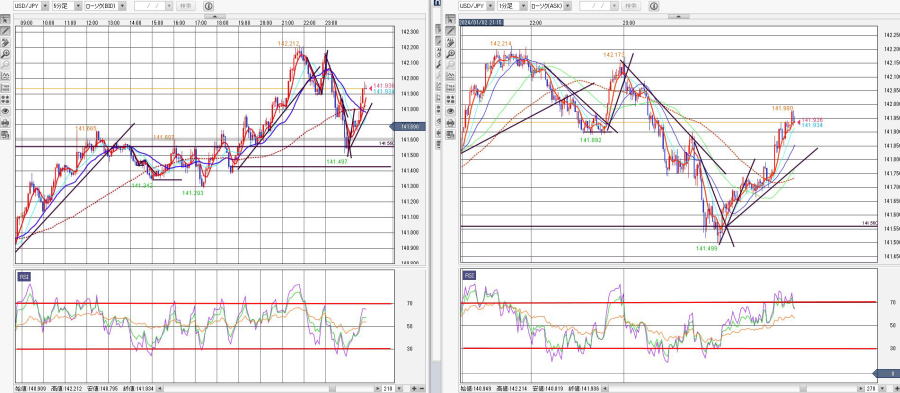This screenshot has height=393, width=900.
Task: Click the left chart scrollbar left arrow
Action: click(159, 388)
